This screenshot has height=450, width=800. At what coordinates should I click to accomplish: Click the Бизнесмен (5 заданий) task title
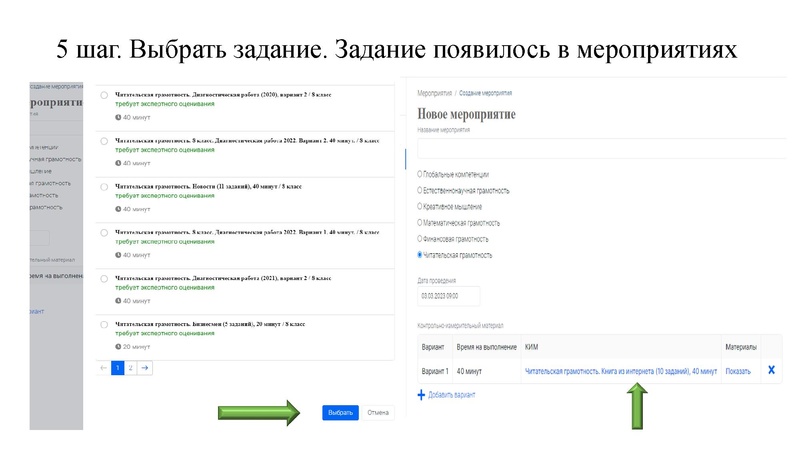[x=210, y=324]
